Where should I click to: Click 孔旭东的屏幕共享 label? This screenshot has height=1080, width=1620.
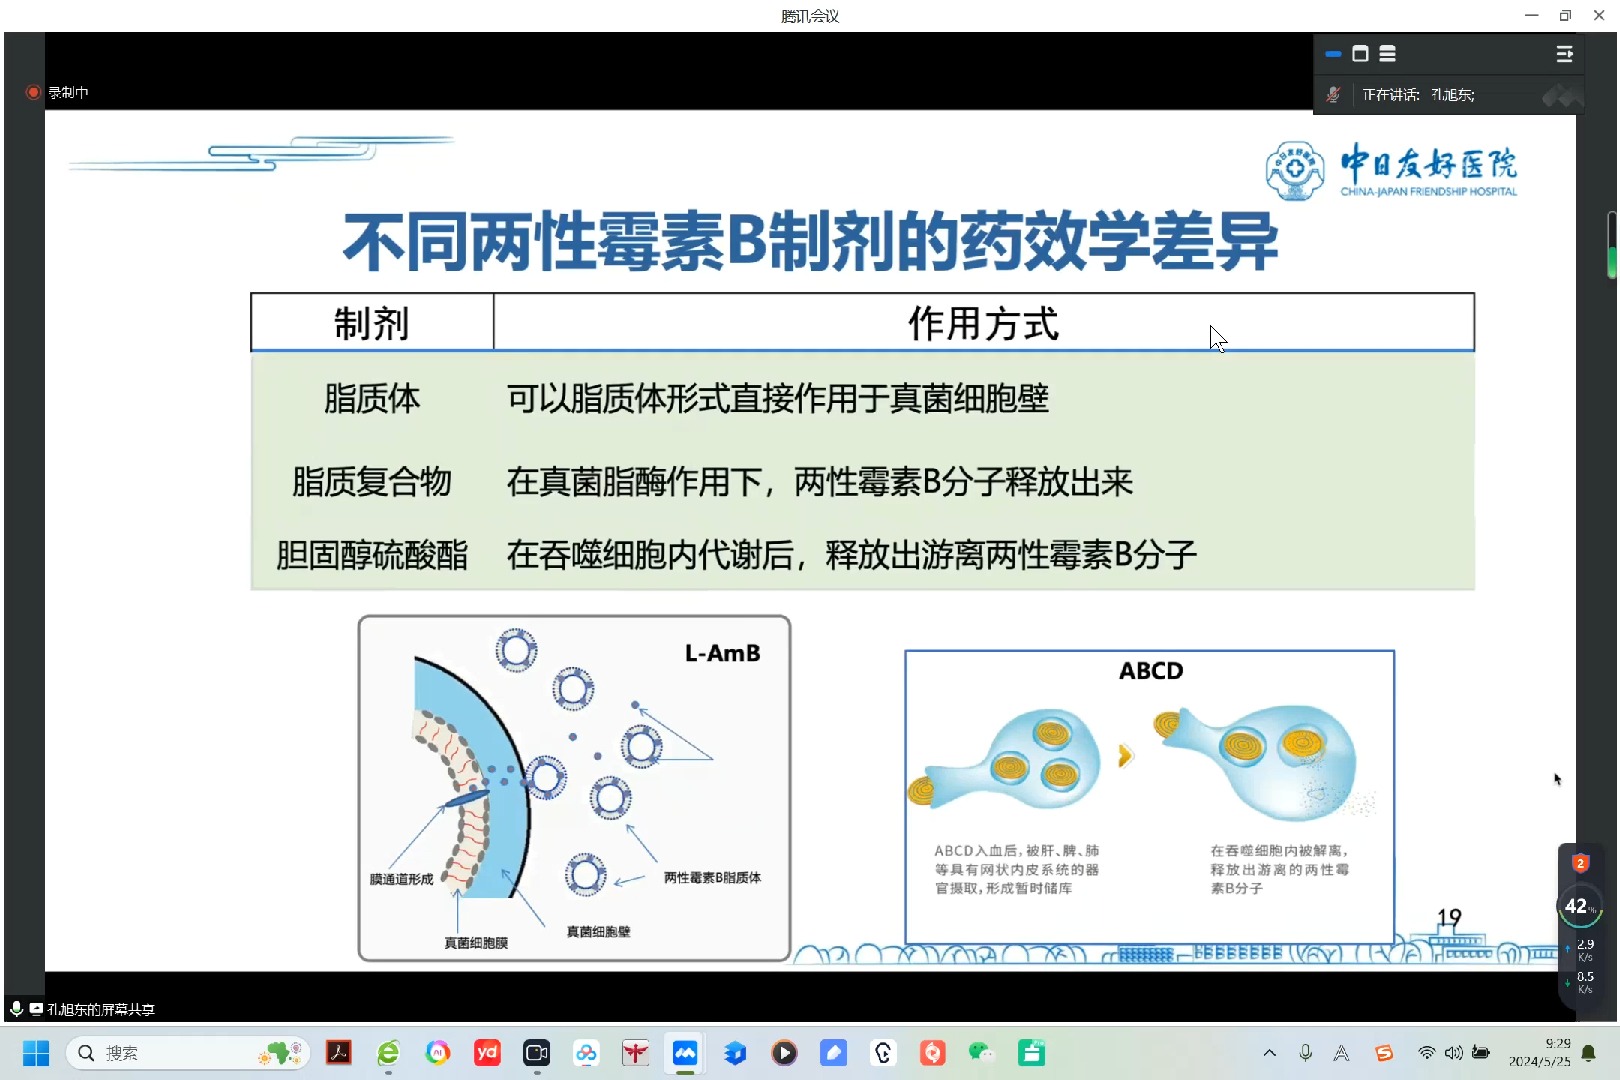pyautogui.click(x=100, y=1009)
